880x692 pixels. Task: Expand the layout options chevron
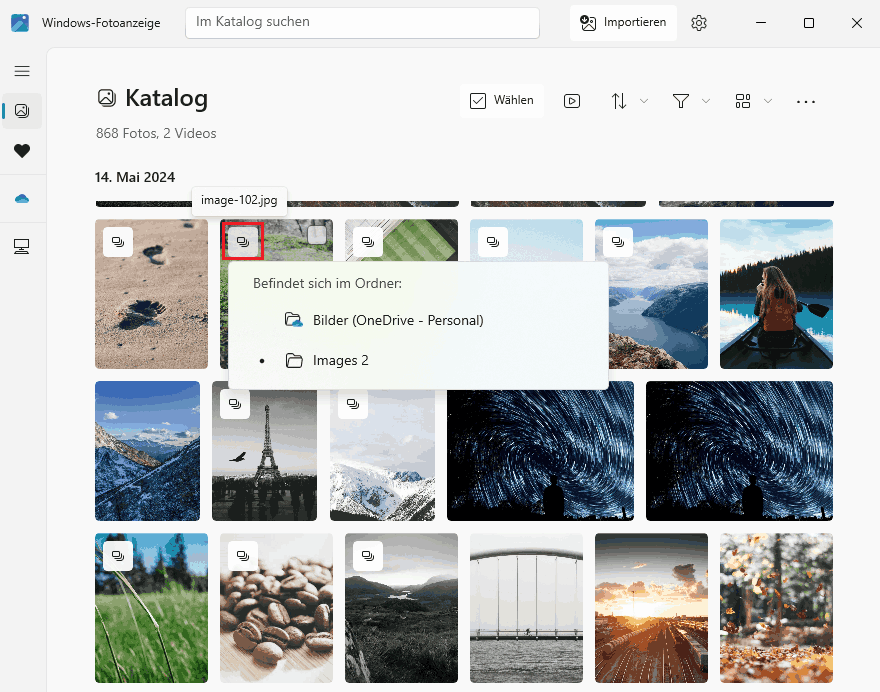pos(768,101)
